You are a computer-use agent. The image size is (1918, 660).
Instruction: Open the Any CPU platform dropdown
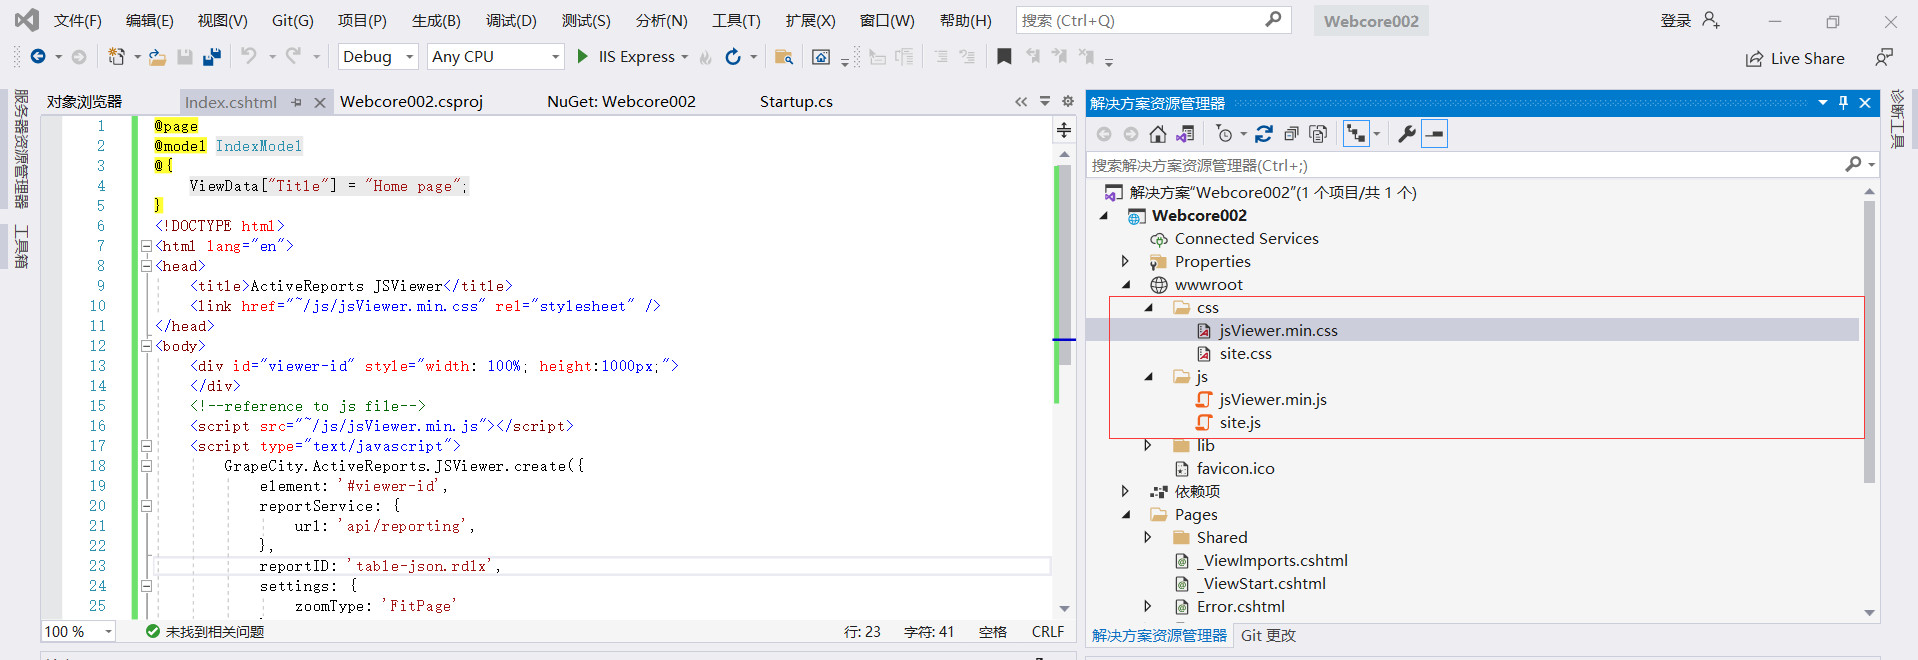point(556,57)
